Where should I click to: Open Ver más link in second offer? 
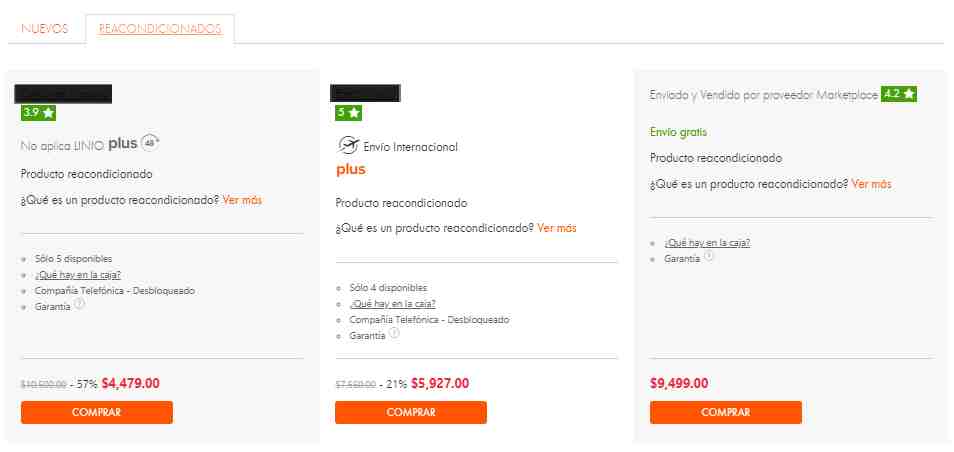click(557, 228)
